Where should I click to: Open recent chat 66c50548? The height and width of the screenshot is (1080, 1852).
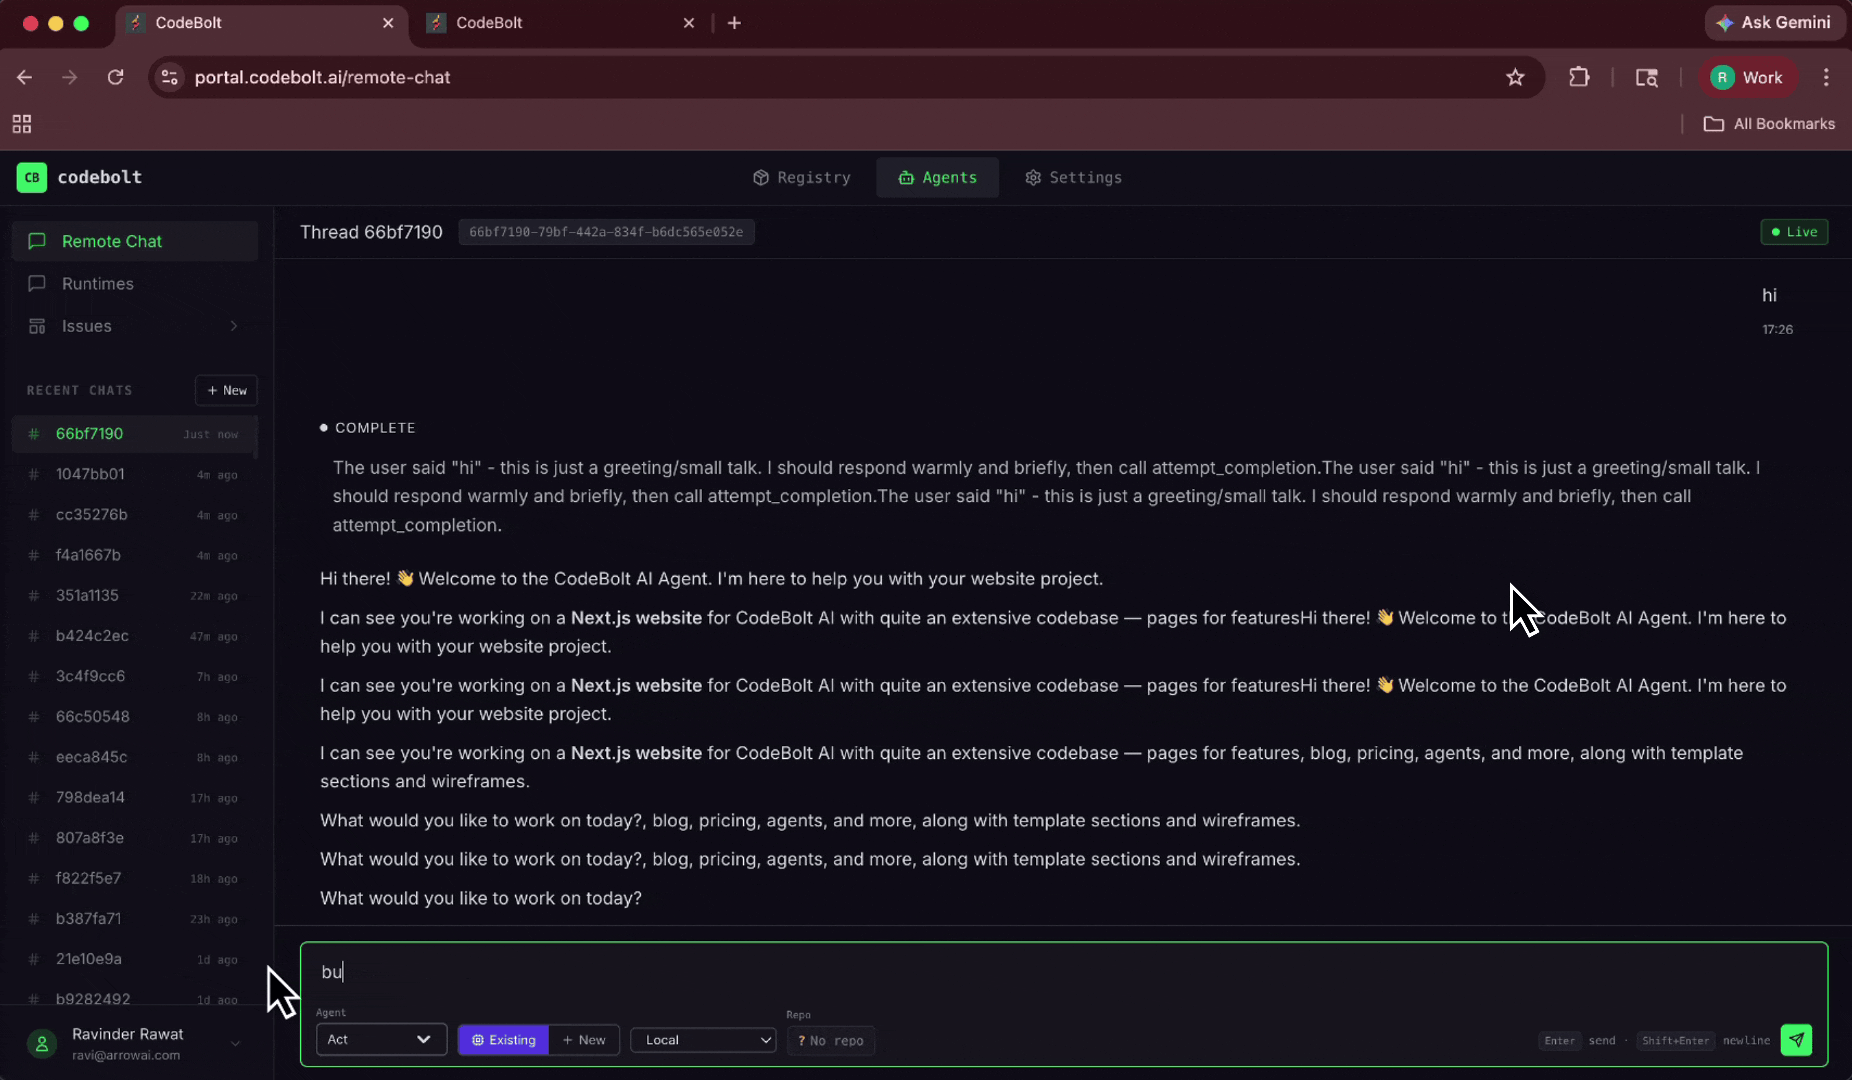[135, 717]
